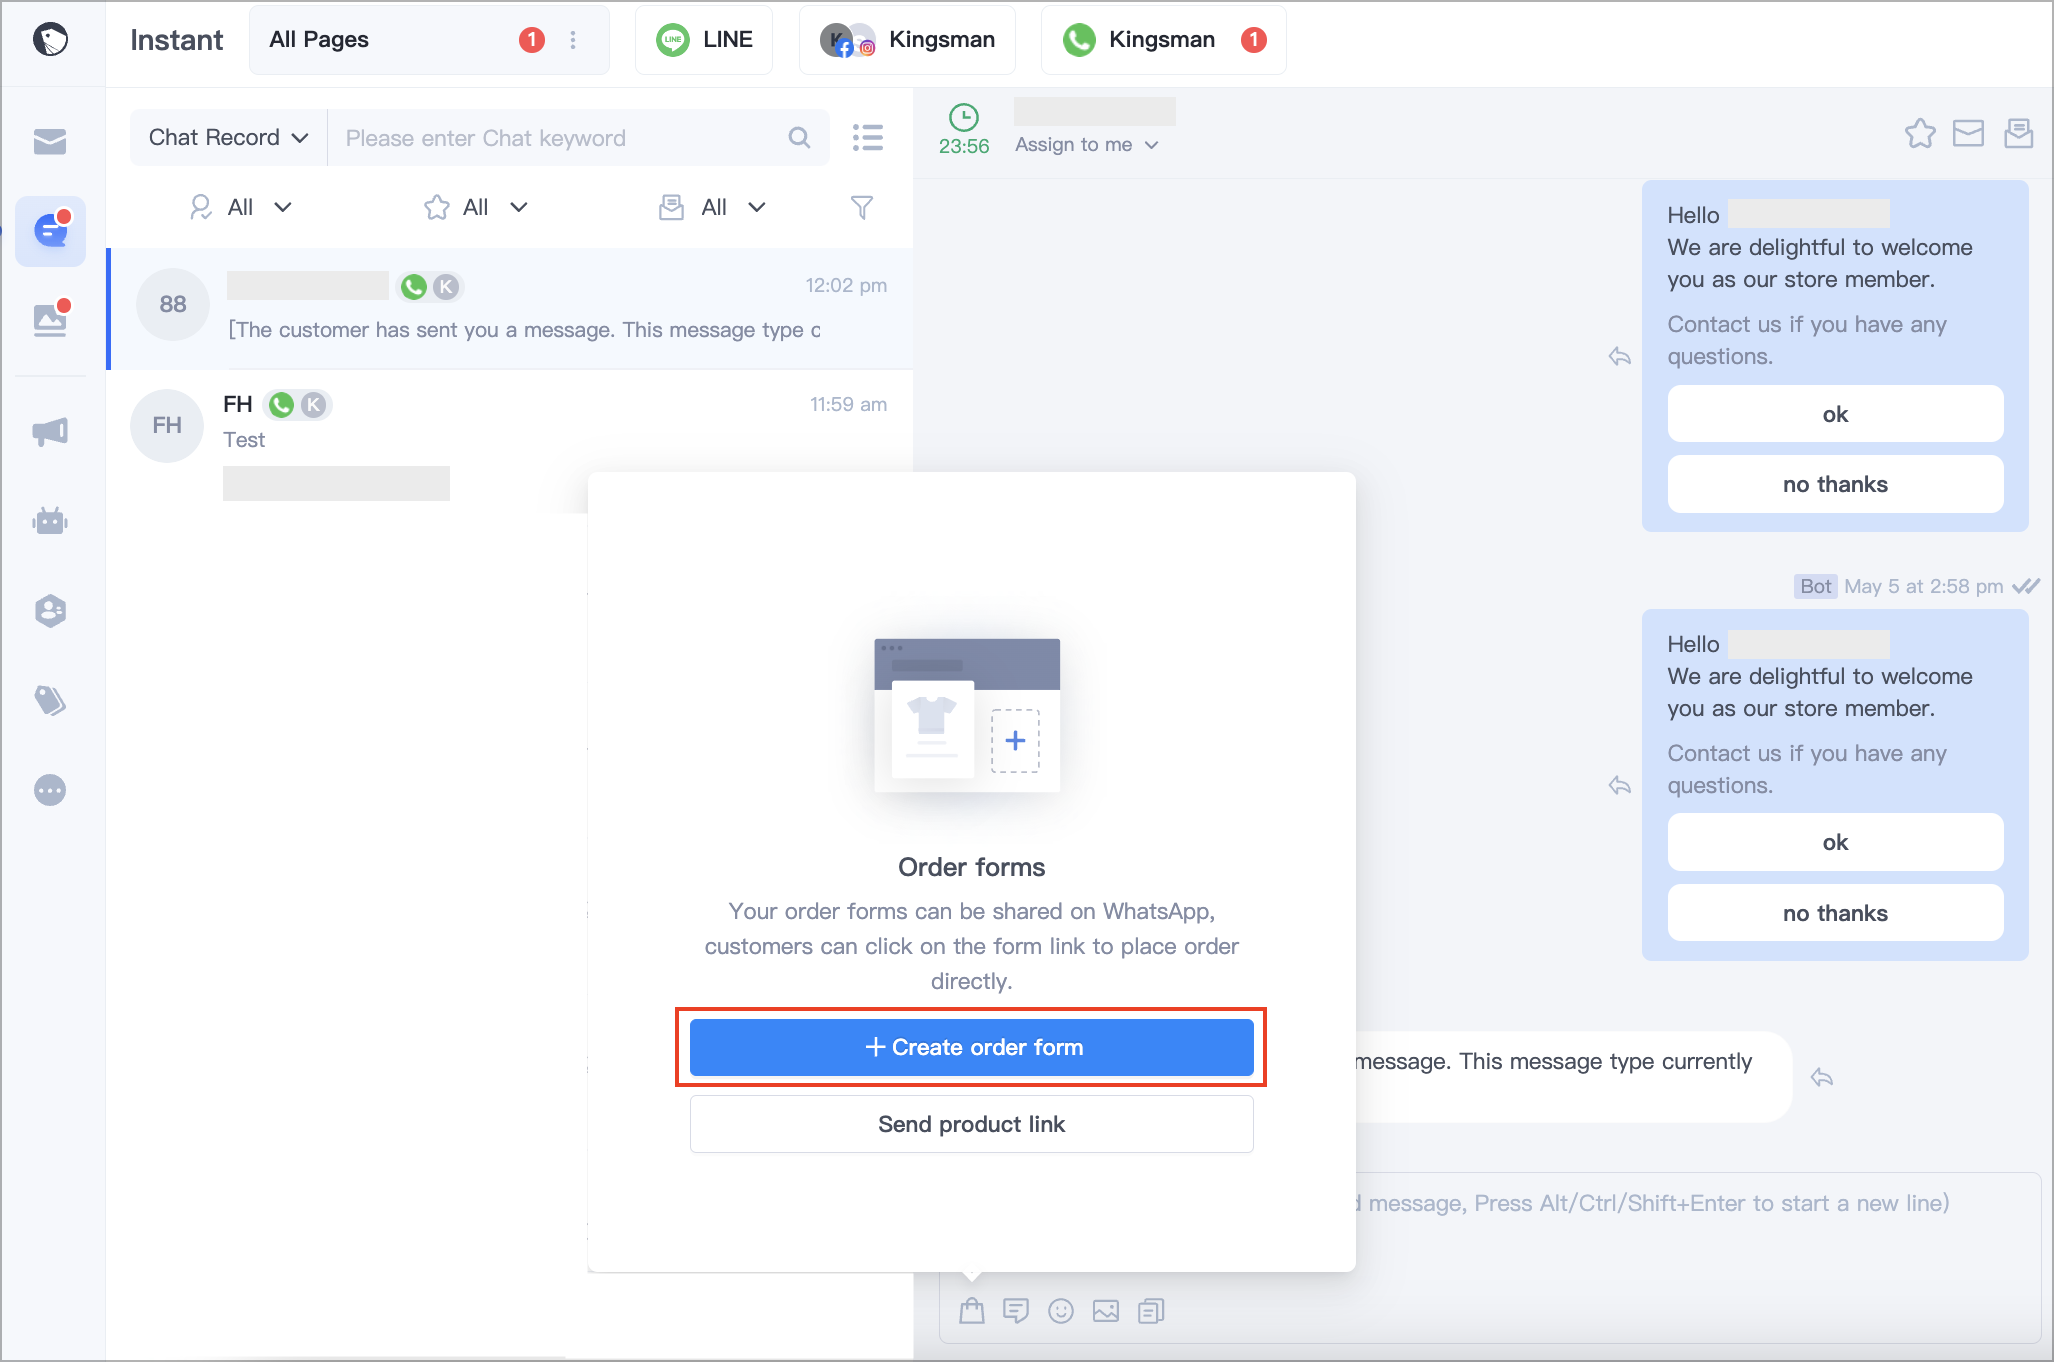Open the Assign to me dropdown
The height and width of the screenshot is (1362, 2054).
pos(1087,144)
